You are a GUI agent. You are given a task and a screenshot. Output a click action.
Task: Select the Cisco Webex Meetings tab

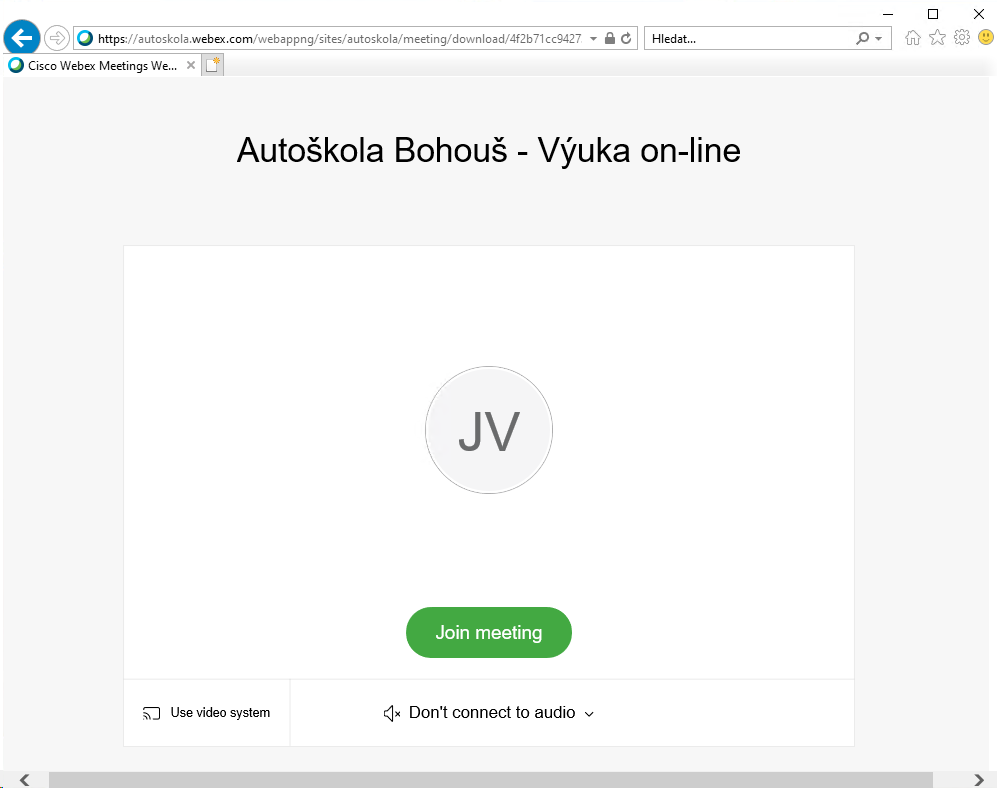click(x=102, y=66)
